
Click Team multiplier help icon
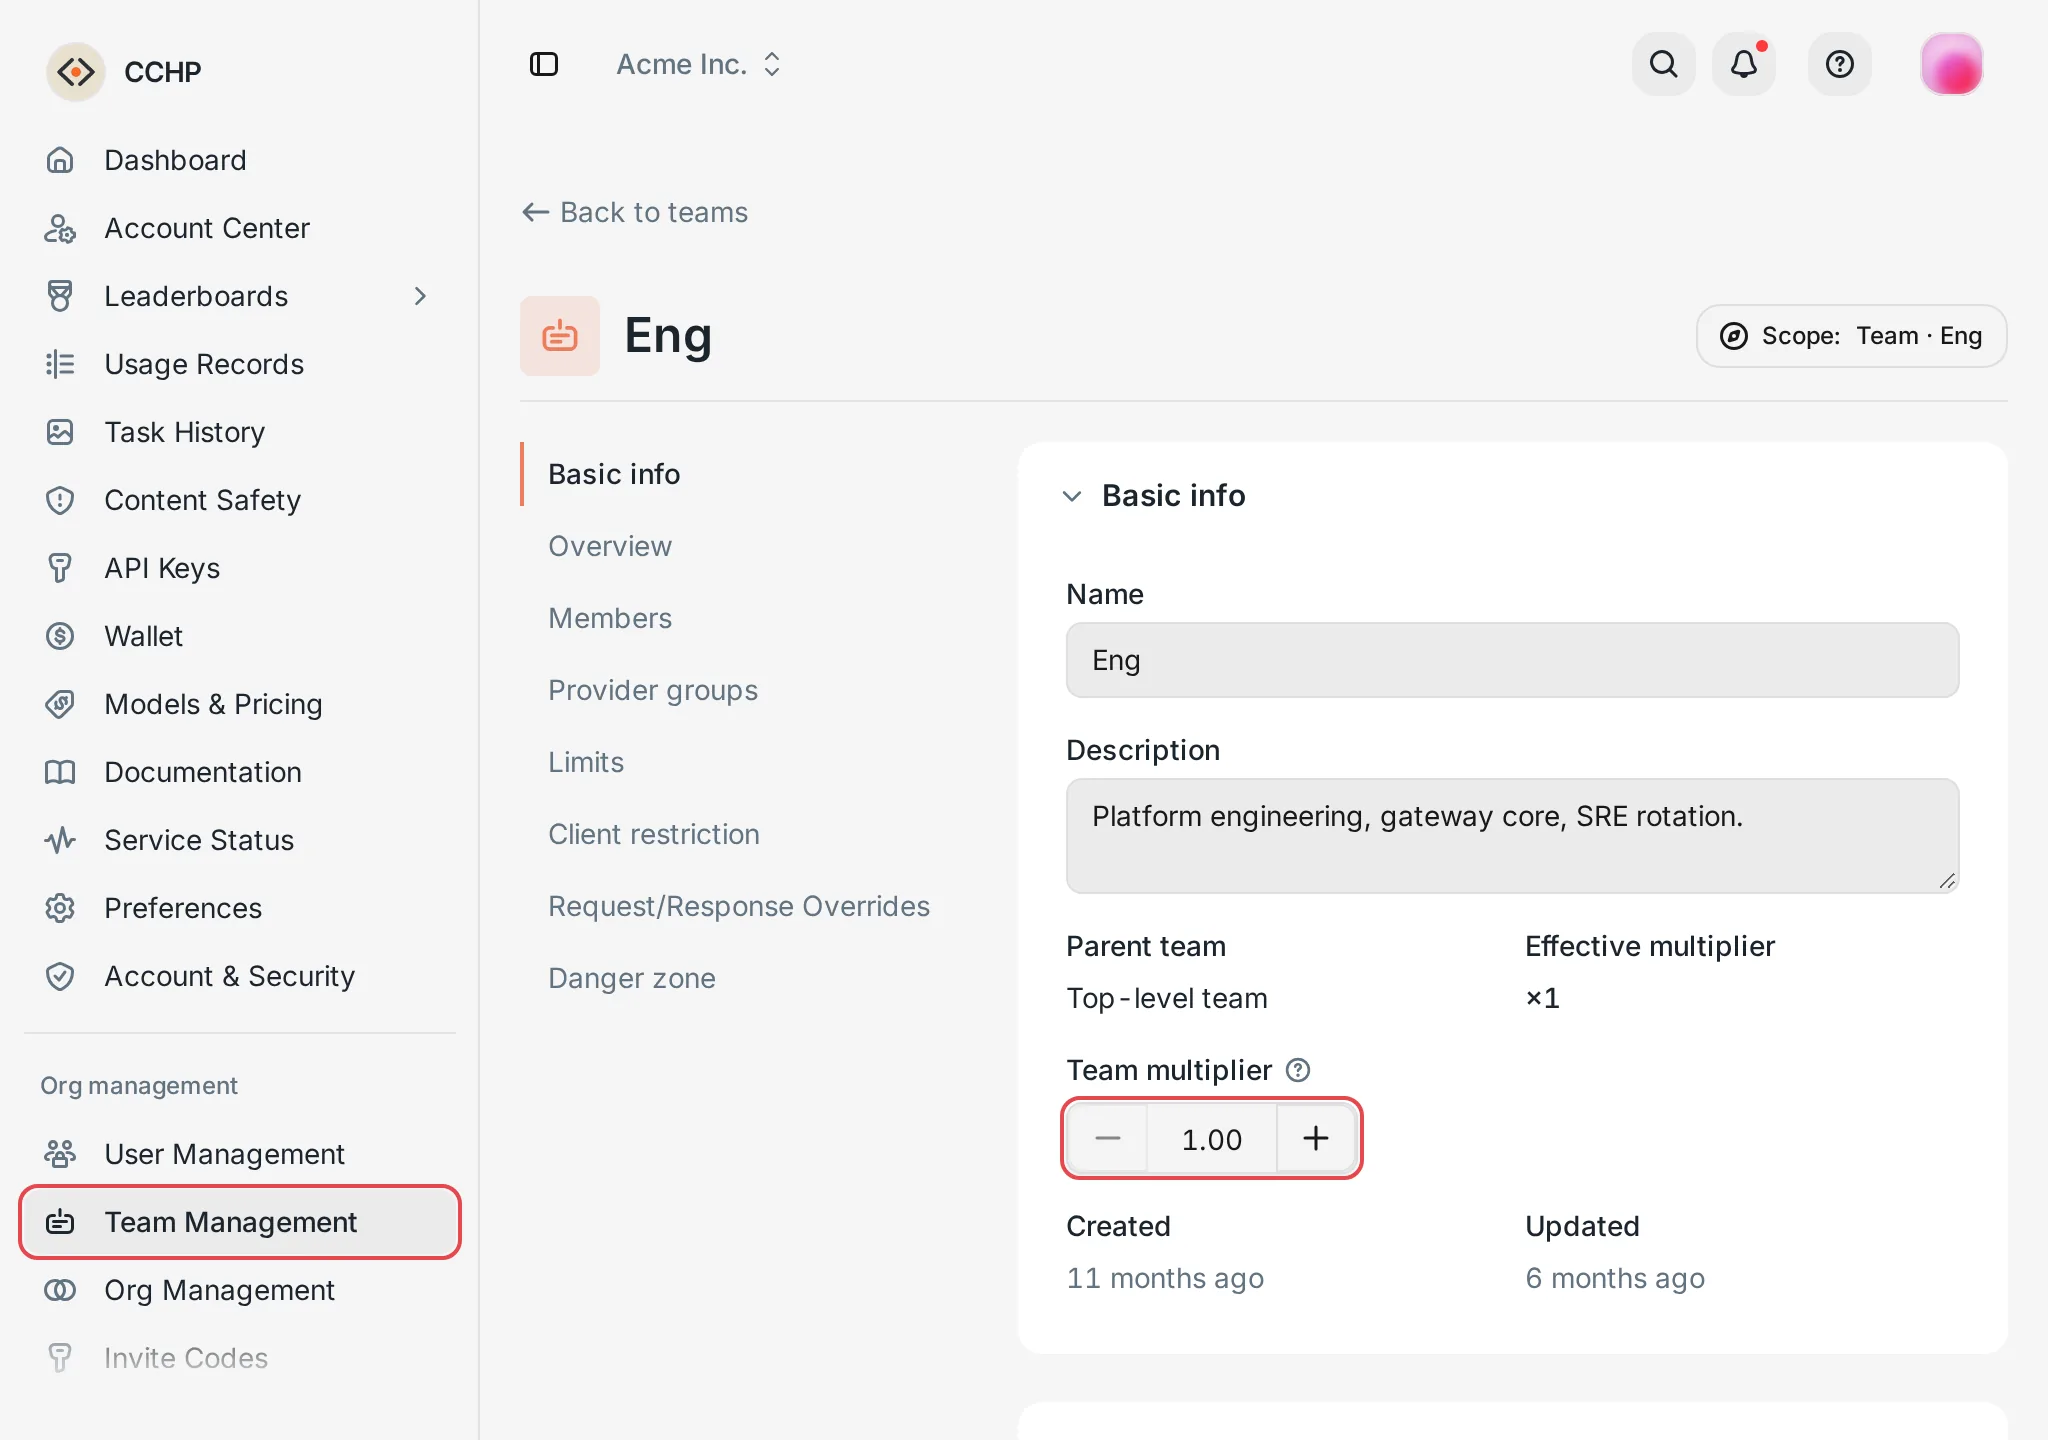click(x=1298, y=1070)
